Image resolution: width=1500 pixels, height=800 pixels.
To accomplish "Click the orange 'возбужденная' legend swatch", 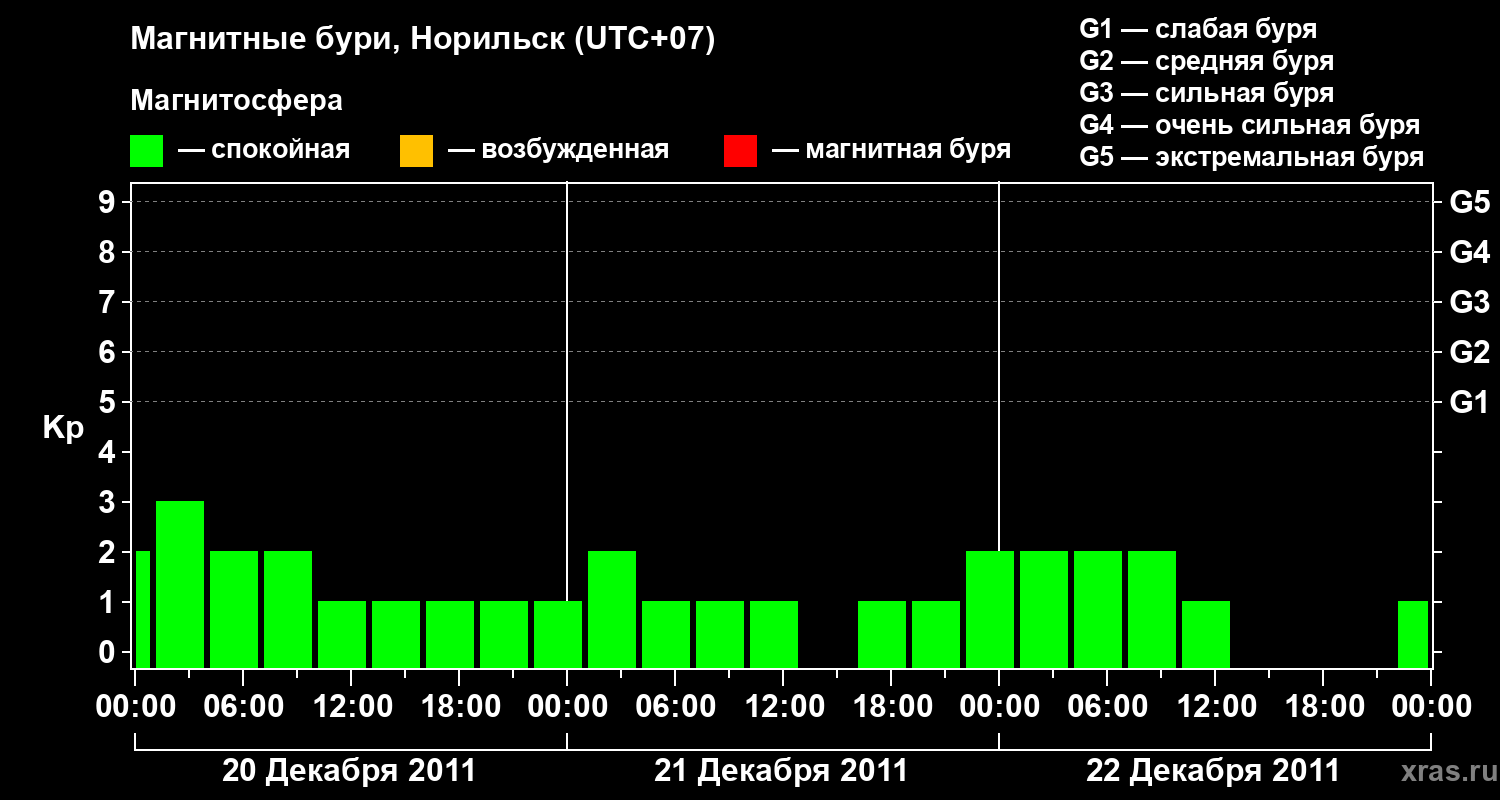I will tap(416, 151).
